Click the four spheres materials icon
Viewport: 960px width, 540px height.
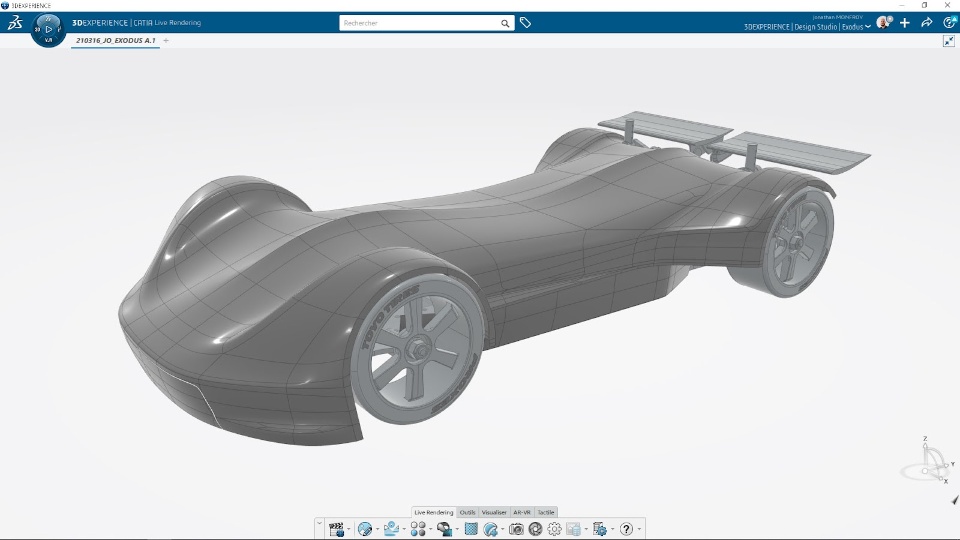418,529
